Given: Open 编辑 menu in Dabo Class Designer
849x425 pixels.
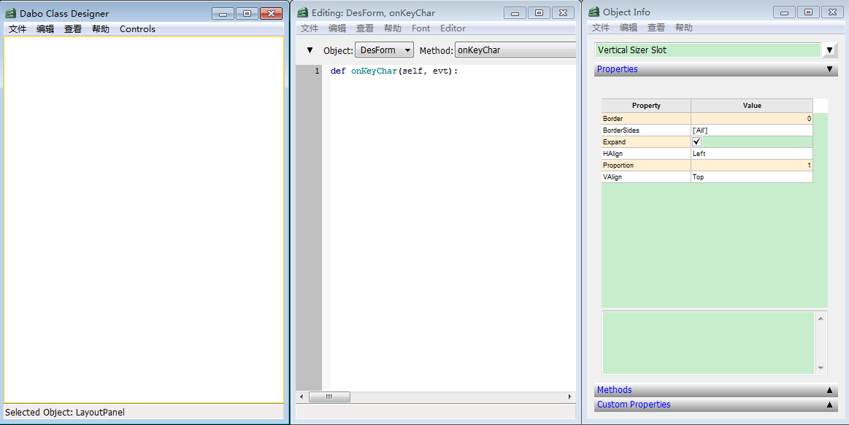Looking at the screenshot, I should click(x=45, y=29).
